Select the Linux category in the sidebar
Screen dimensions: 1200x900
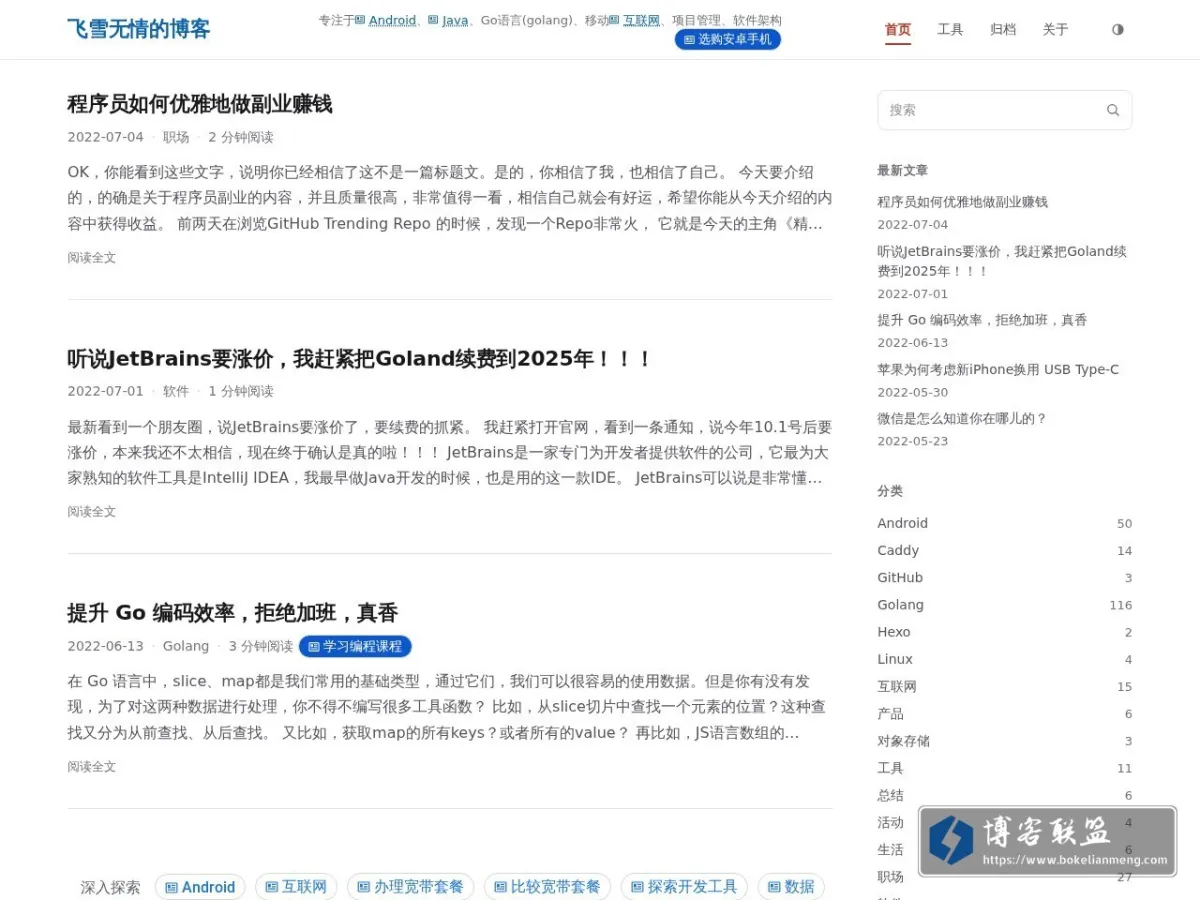[895, 659]
